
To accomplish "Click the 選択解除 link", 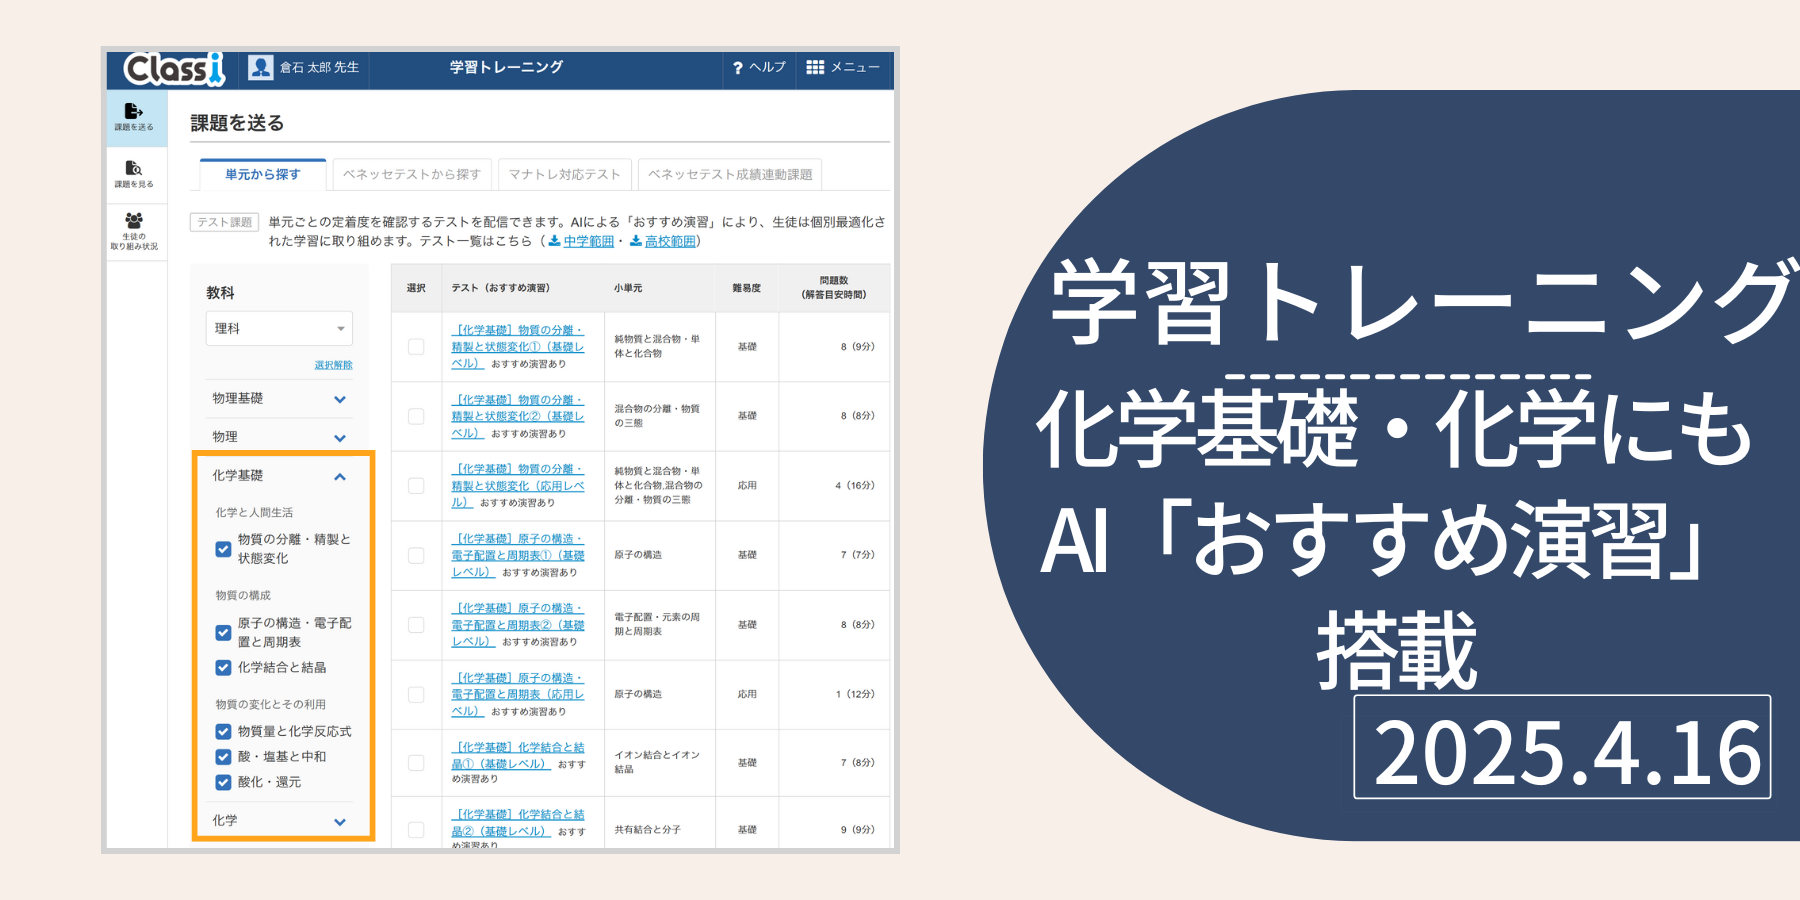I will click(x=333, y=365).
